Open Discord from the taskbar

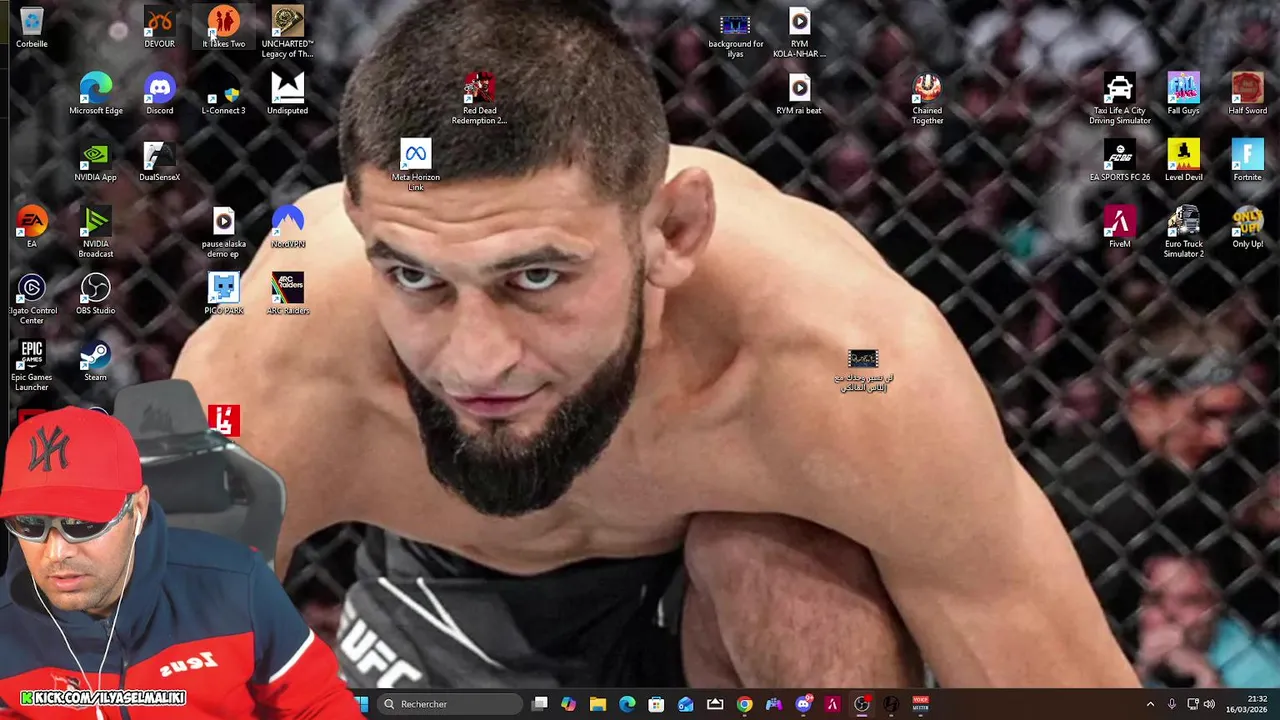pyautogui.click(x=803, y=704)
